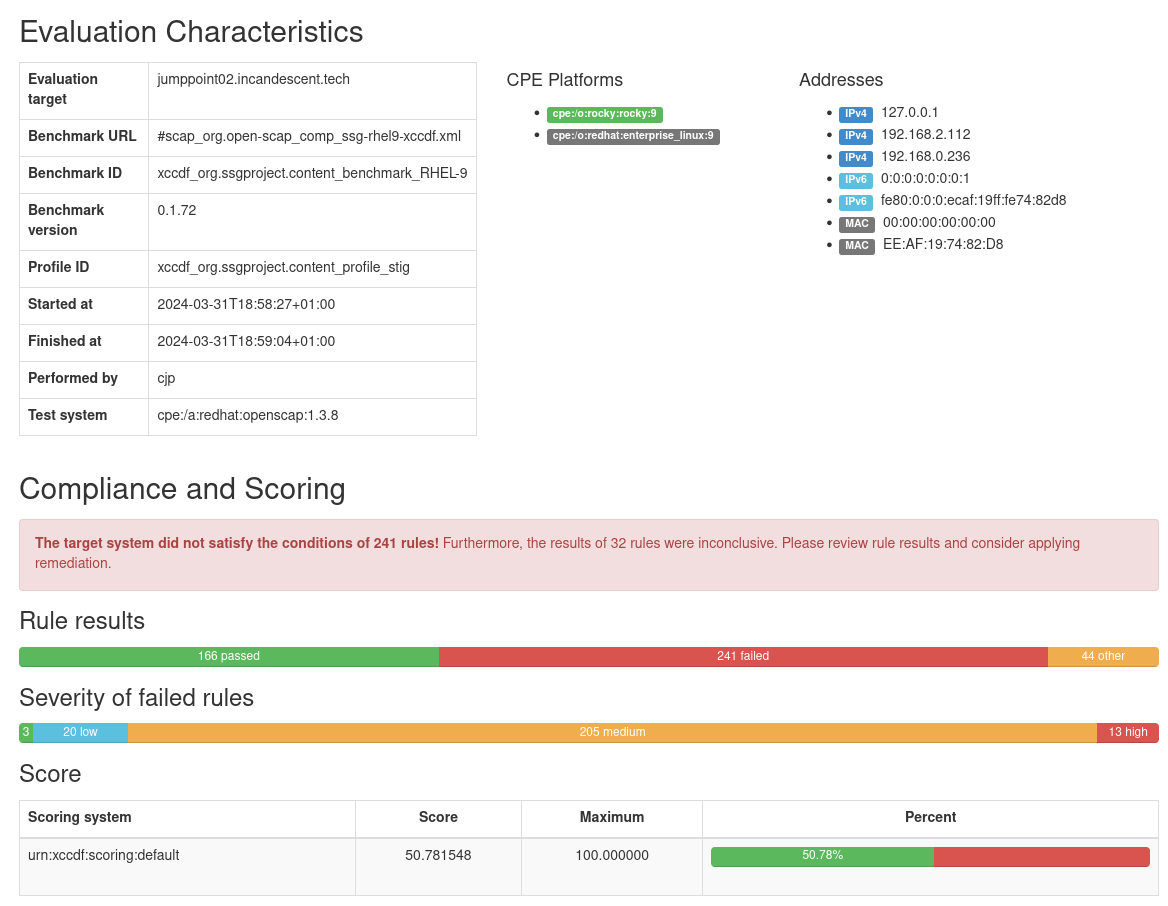This screenshot has width=1168, height=906.
Task: Select the 44 other bar segment
Action: pyautogui.click(x=1102, y=657)
